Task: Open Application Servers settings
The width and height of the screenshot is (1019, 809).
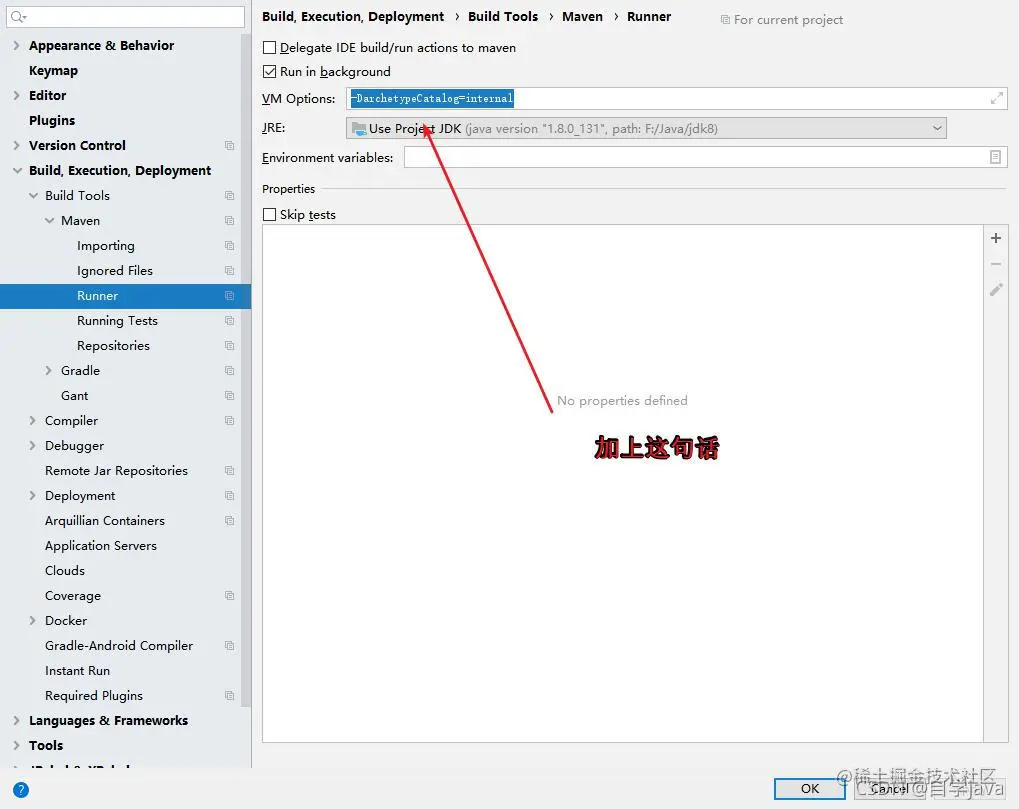Action: coord(101,546)
